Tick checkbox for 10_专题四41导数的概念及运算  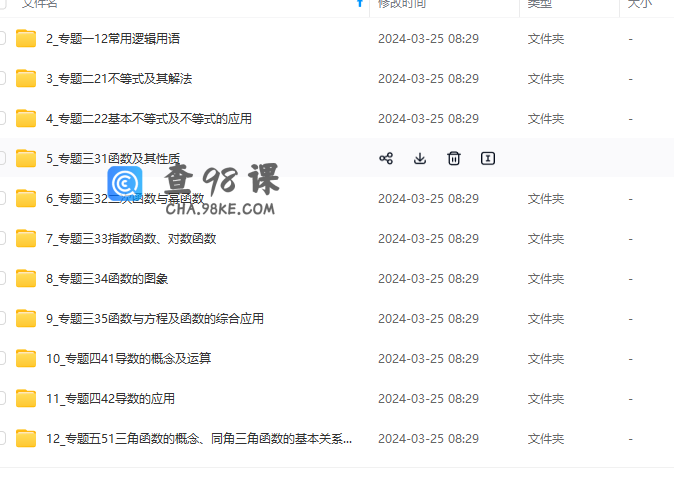coord(2,358)
